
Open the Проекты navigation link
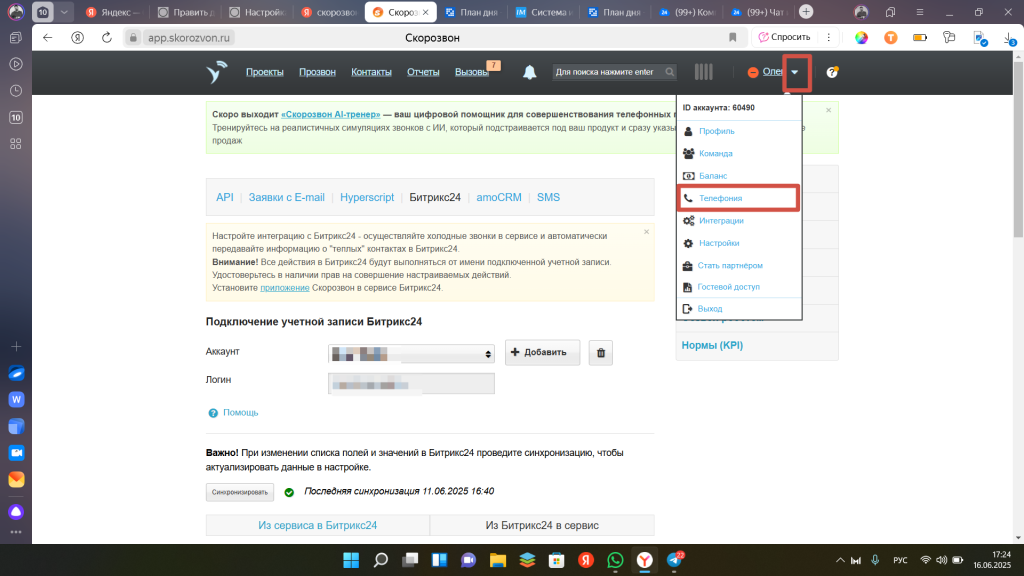click(x=264, y=72)
